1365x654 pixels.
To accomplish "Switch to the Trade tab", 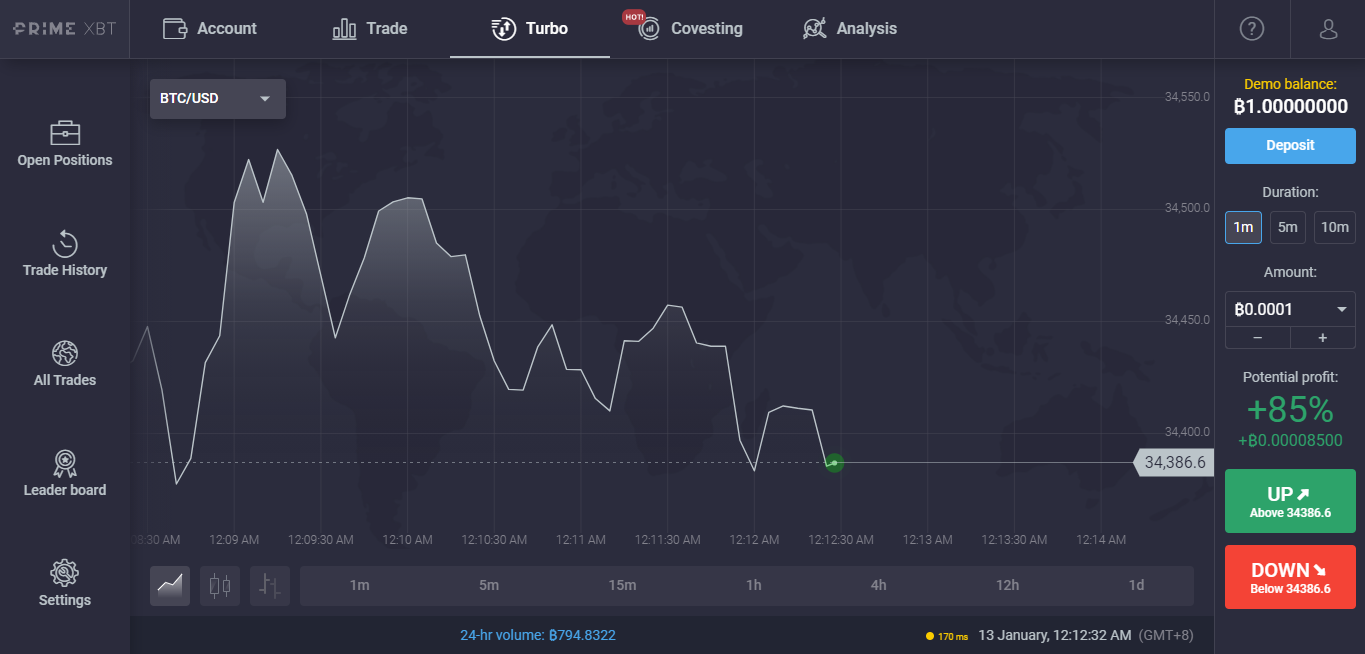I will 370,29.
